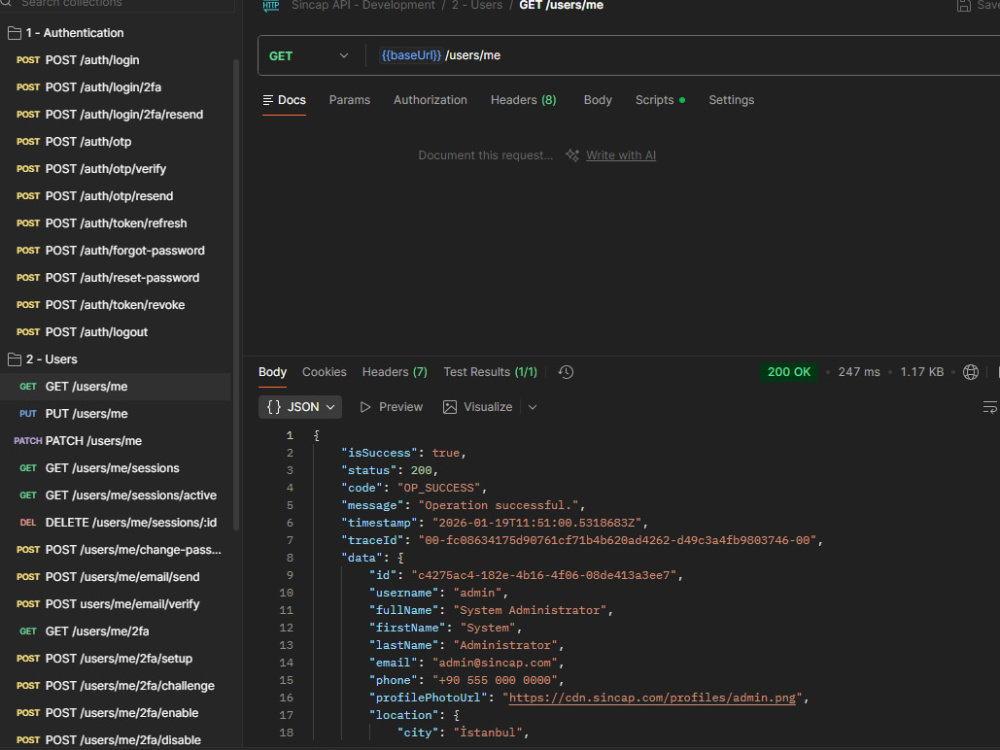The width and height of the screenshot is (1000, 750).
Task: Click the Document this request placeholder
Action: point(485,156)
